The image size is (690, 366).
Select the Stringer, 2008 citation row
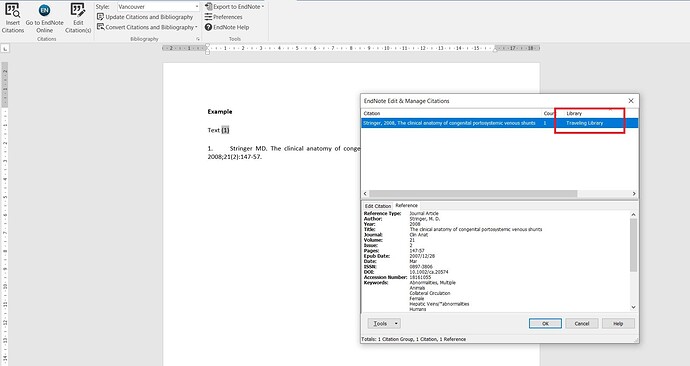pyautogui.click(x=499, y=123)
